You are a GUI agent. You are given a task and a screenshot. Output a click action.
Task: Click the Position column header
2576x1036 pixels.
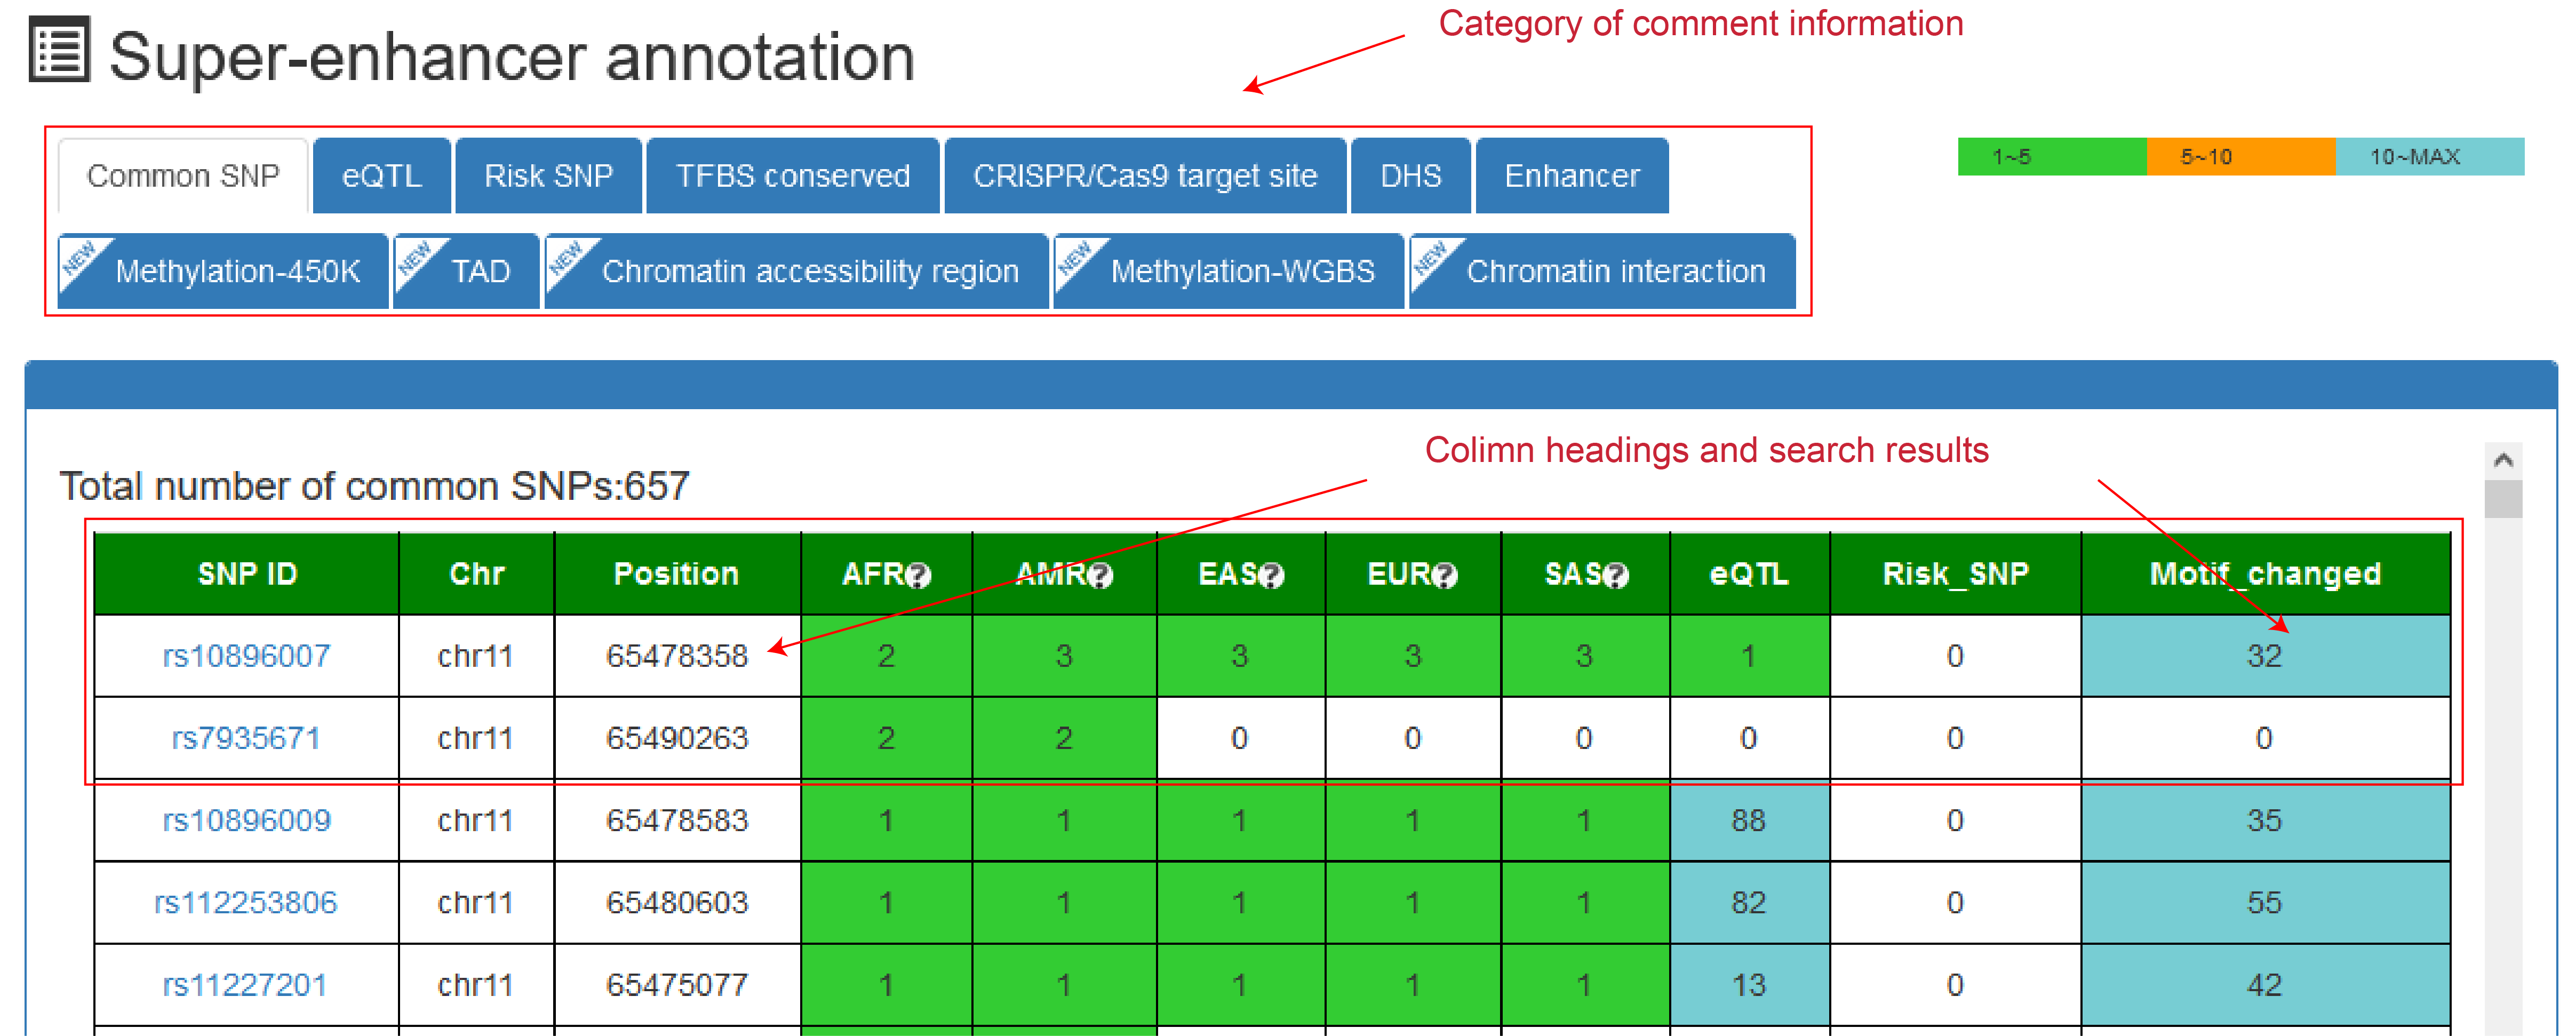coord(677,574)
